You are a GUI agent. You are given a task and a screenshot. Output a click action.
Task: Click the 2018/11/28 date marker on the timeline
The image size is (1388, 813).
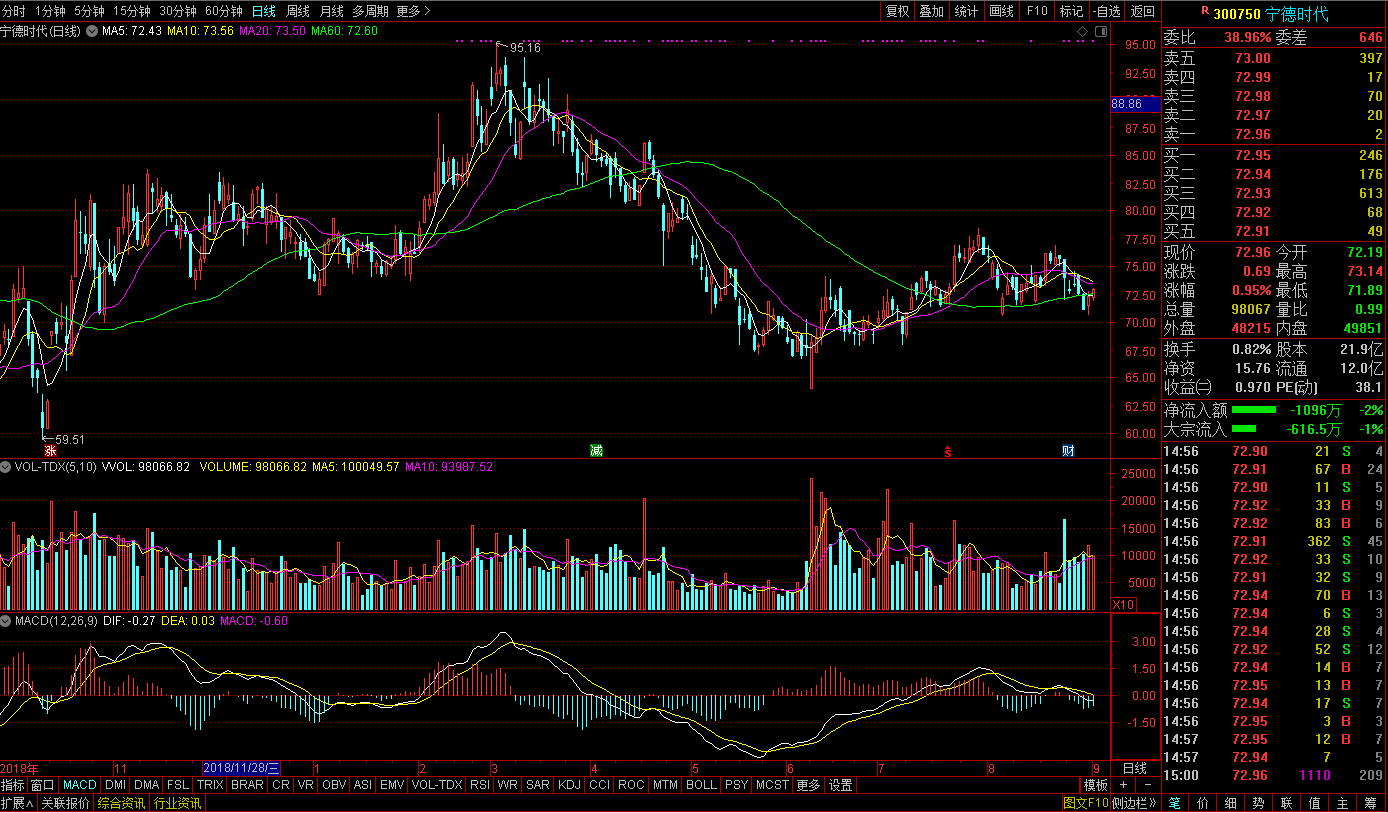tap(242, 768)
